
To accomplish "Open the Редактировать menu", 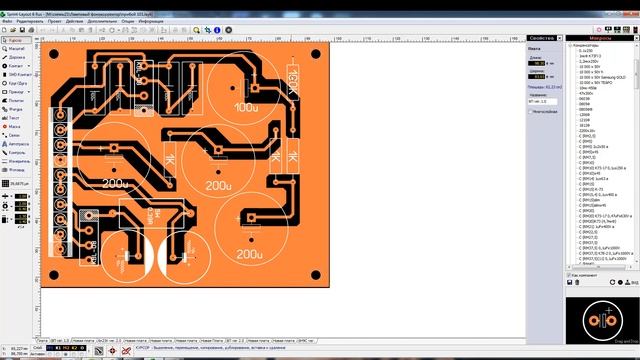I will point(30,21).
